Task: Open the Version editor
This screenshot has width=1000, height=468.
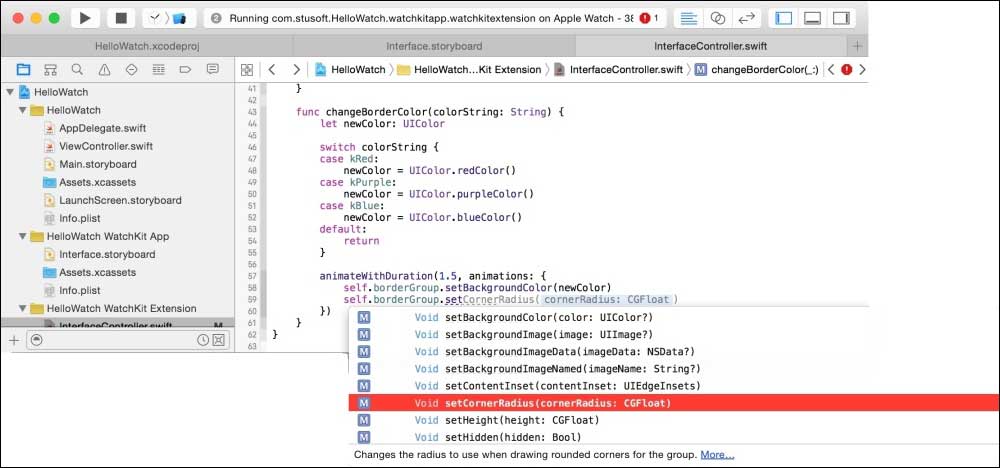Action: point(746,18)
